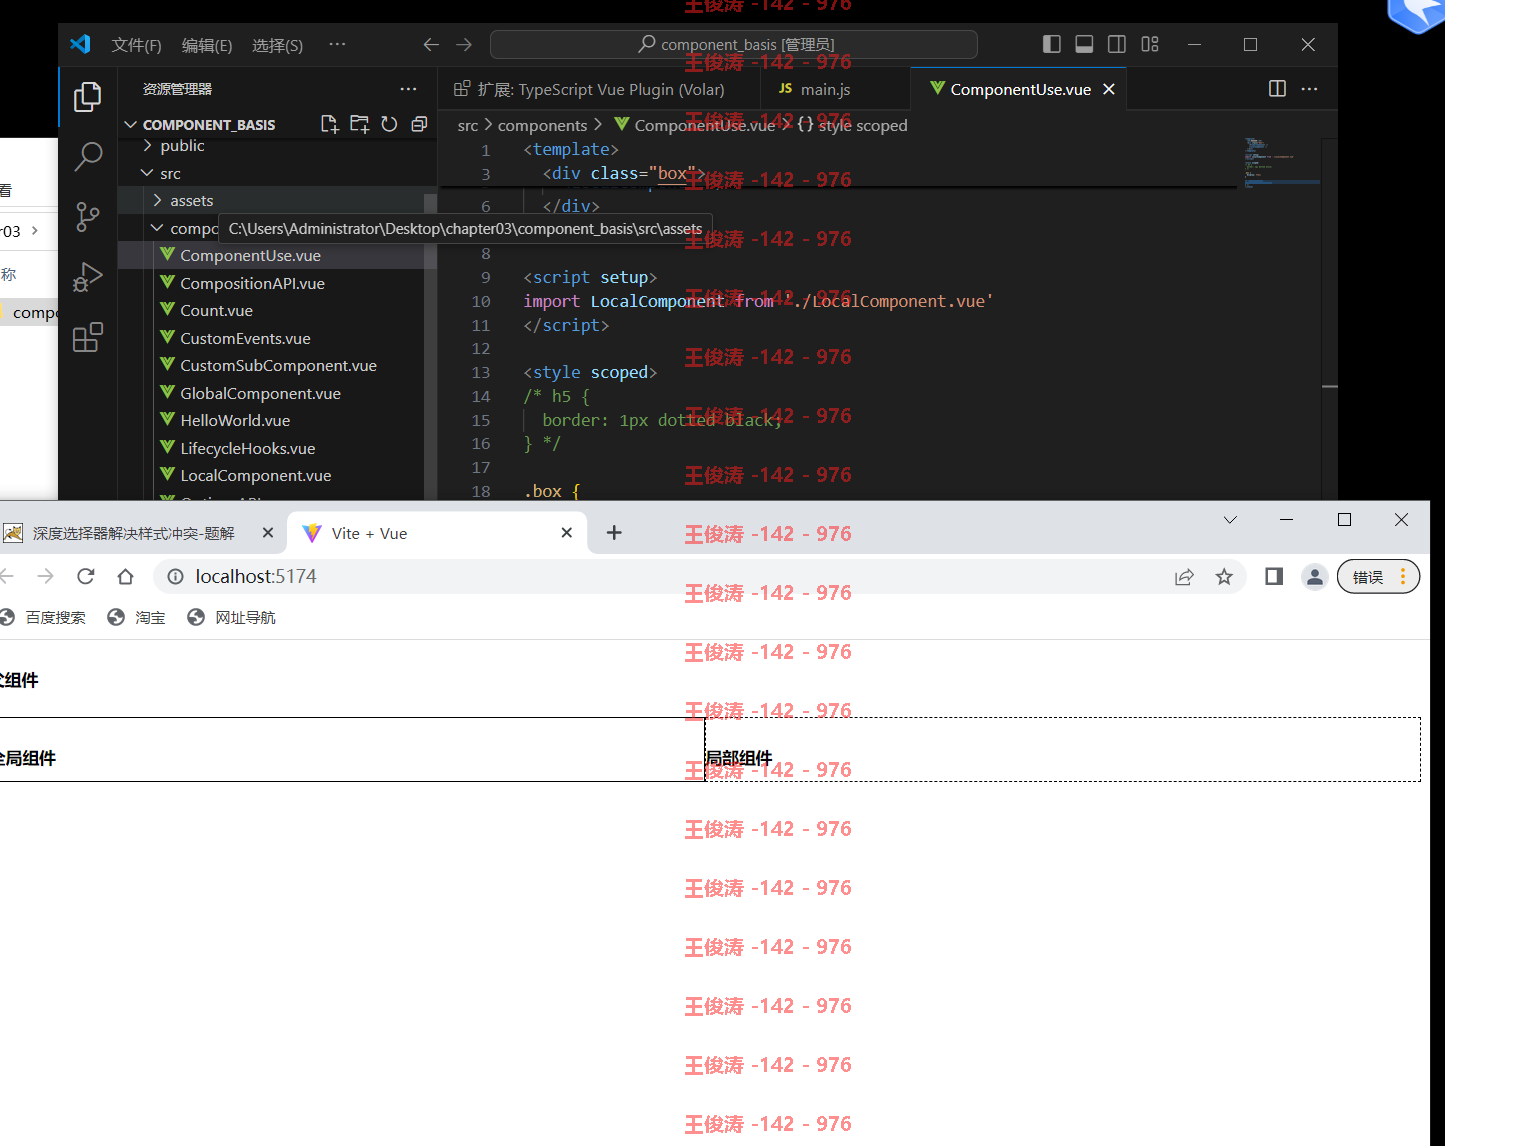Switch to the main.js tab
The height and width of the screenshot is (1146, 1536).
(x=835, y=89)
